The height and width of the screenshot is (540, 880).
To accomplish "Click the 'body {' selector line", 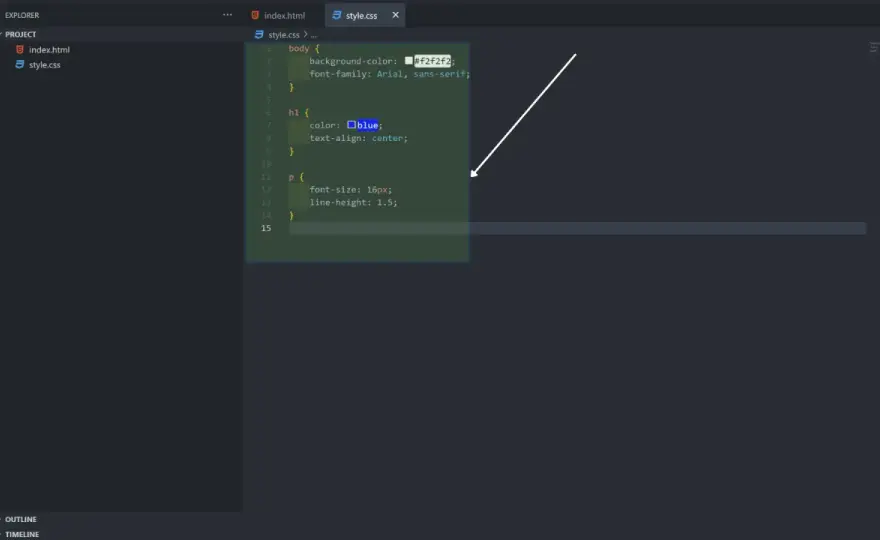I will tap(304, 49).
